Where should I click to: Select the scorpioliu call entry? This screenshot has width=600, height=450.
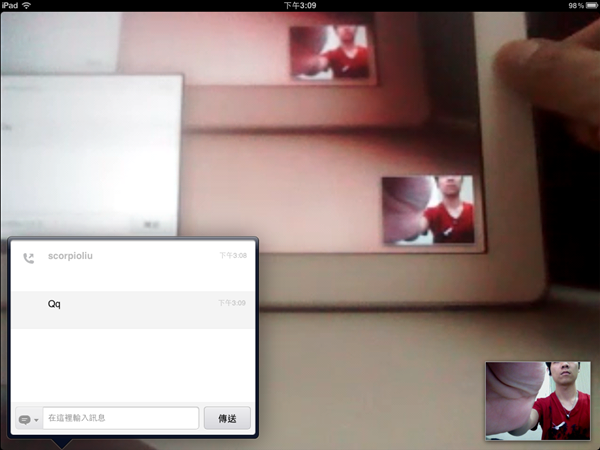tap(133, 266)
